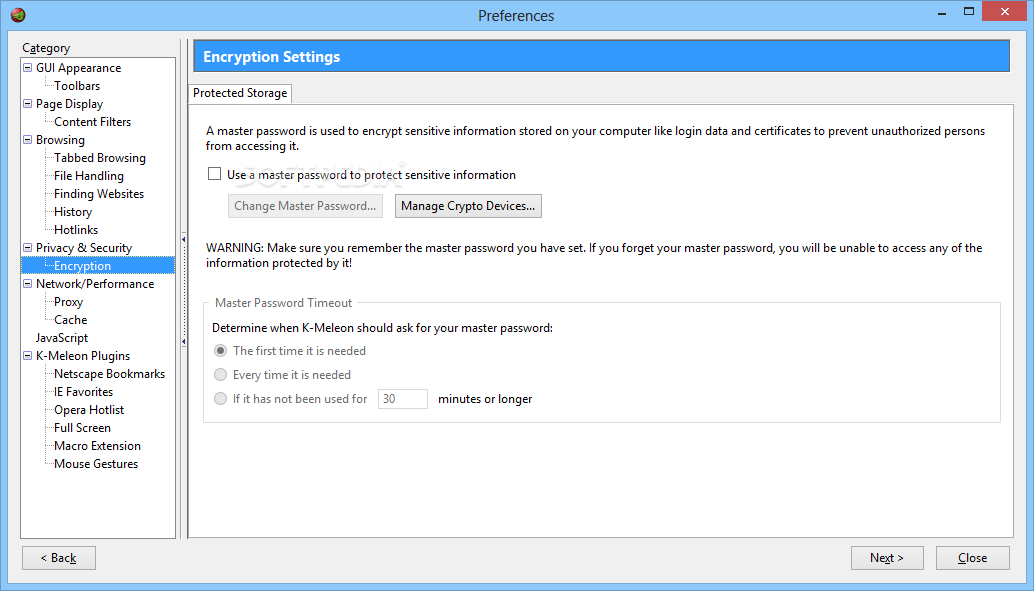Viewport: 1034px width, 591px height.
Task: Enable the master password checkbox
Action: click(214, 174)
